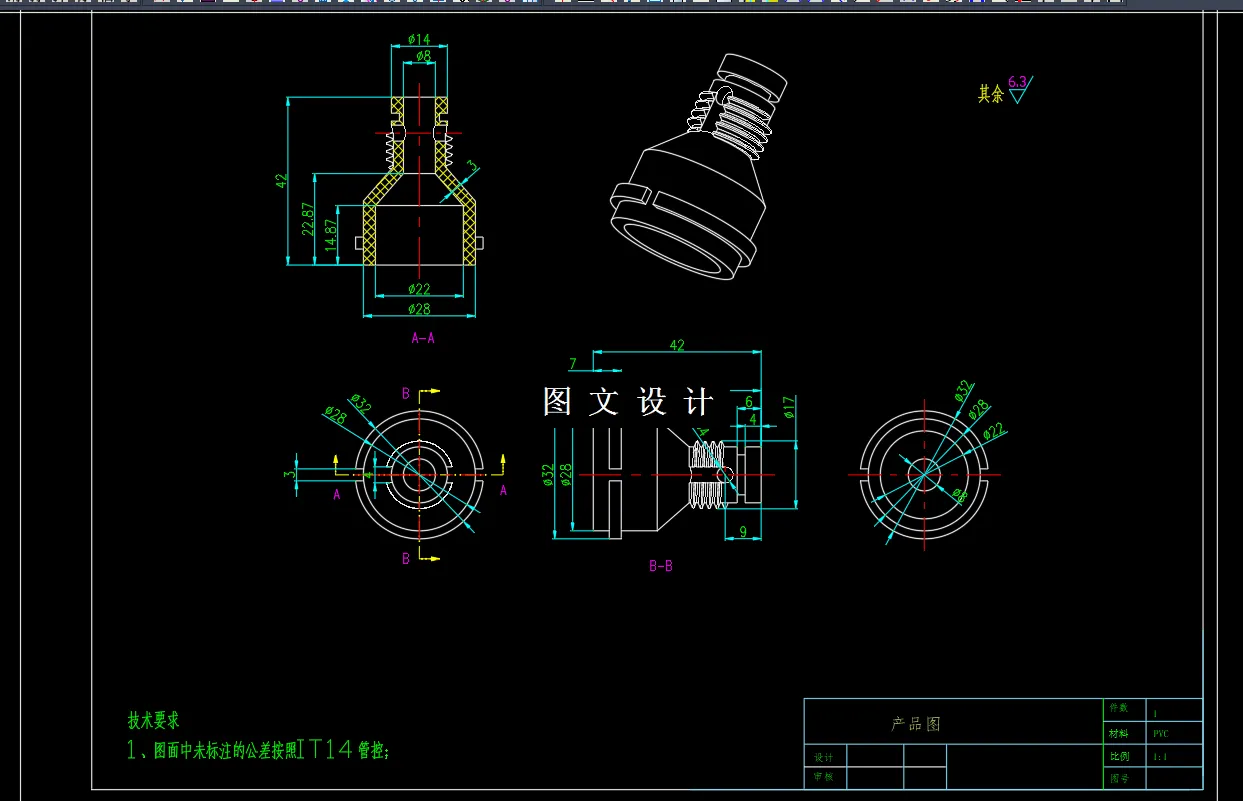Click the 技术要求 heading
Image resolution: width=1243 pixels, height=801 pixels.
click(x=153, y=720)
